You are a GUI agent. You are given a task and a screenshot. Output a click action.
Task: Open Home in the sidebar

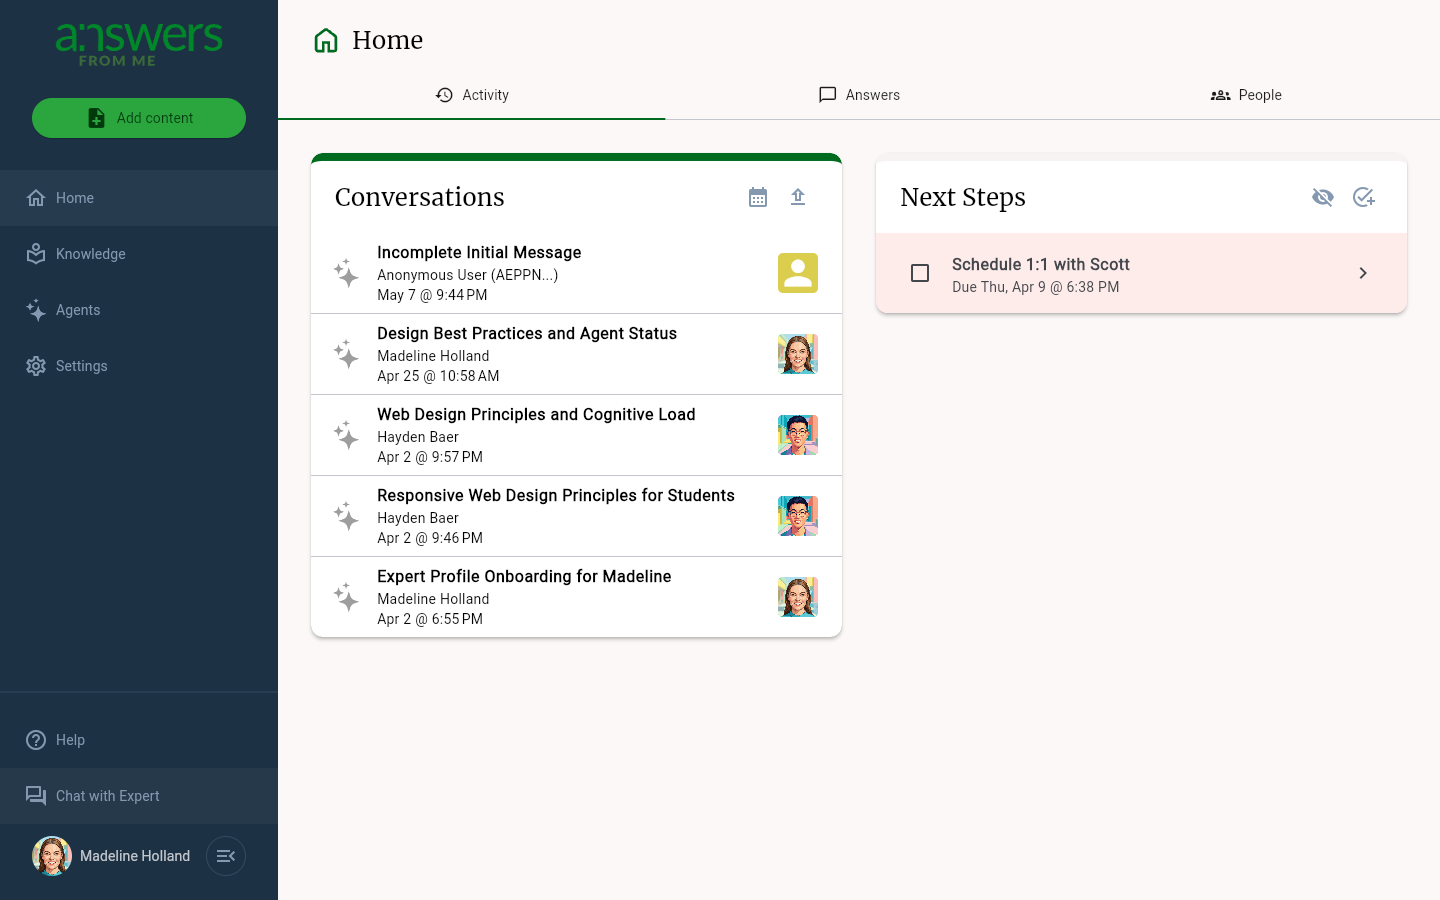[139, 198]
